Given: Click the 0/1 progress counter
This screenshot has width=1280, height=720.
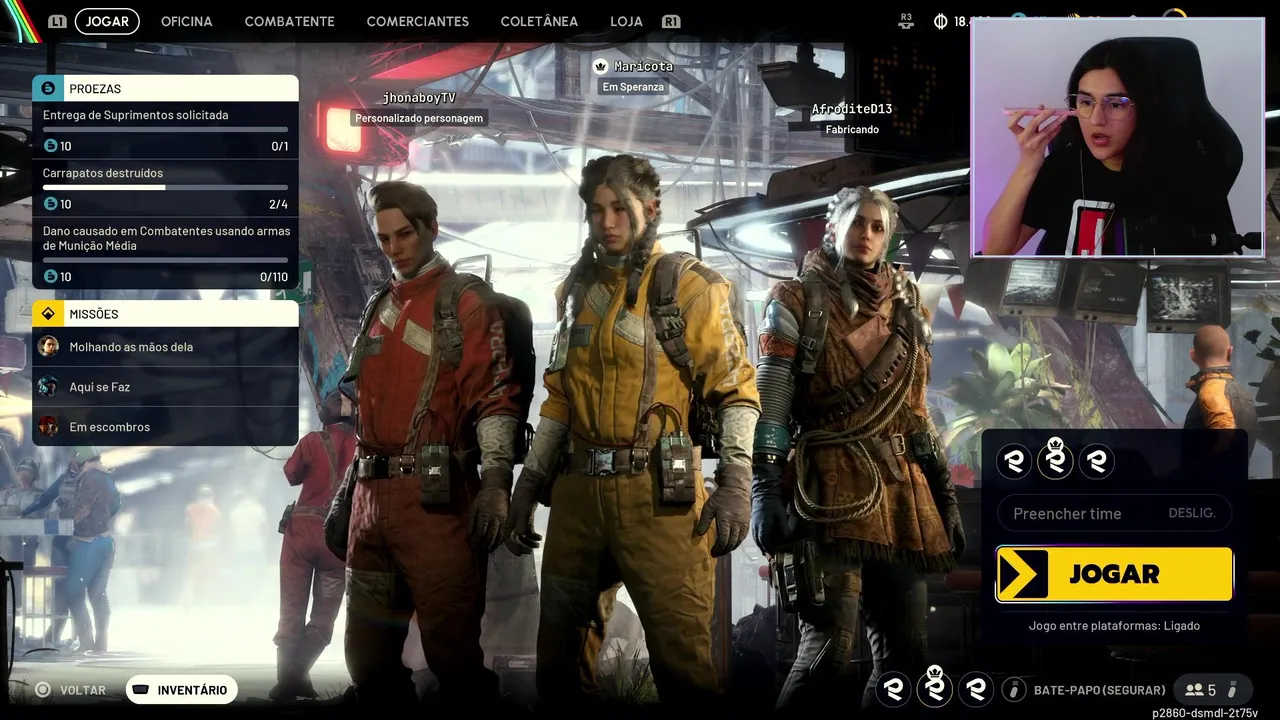Looking at the screenshot, I should pos(280,146).
